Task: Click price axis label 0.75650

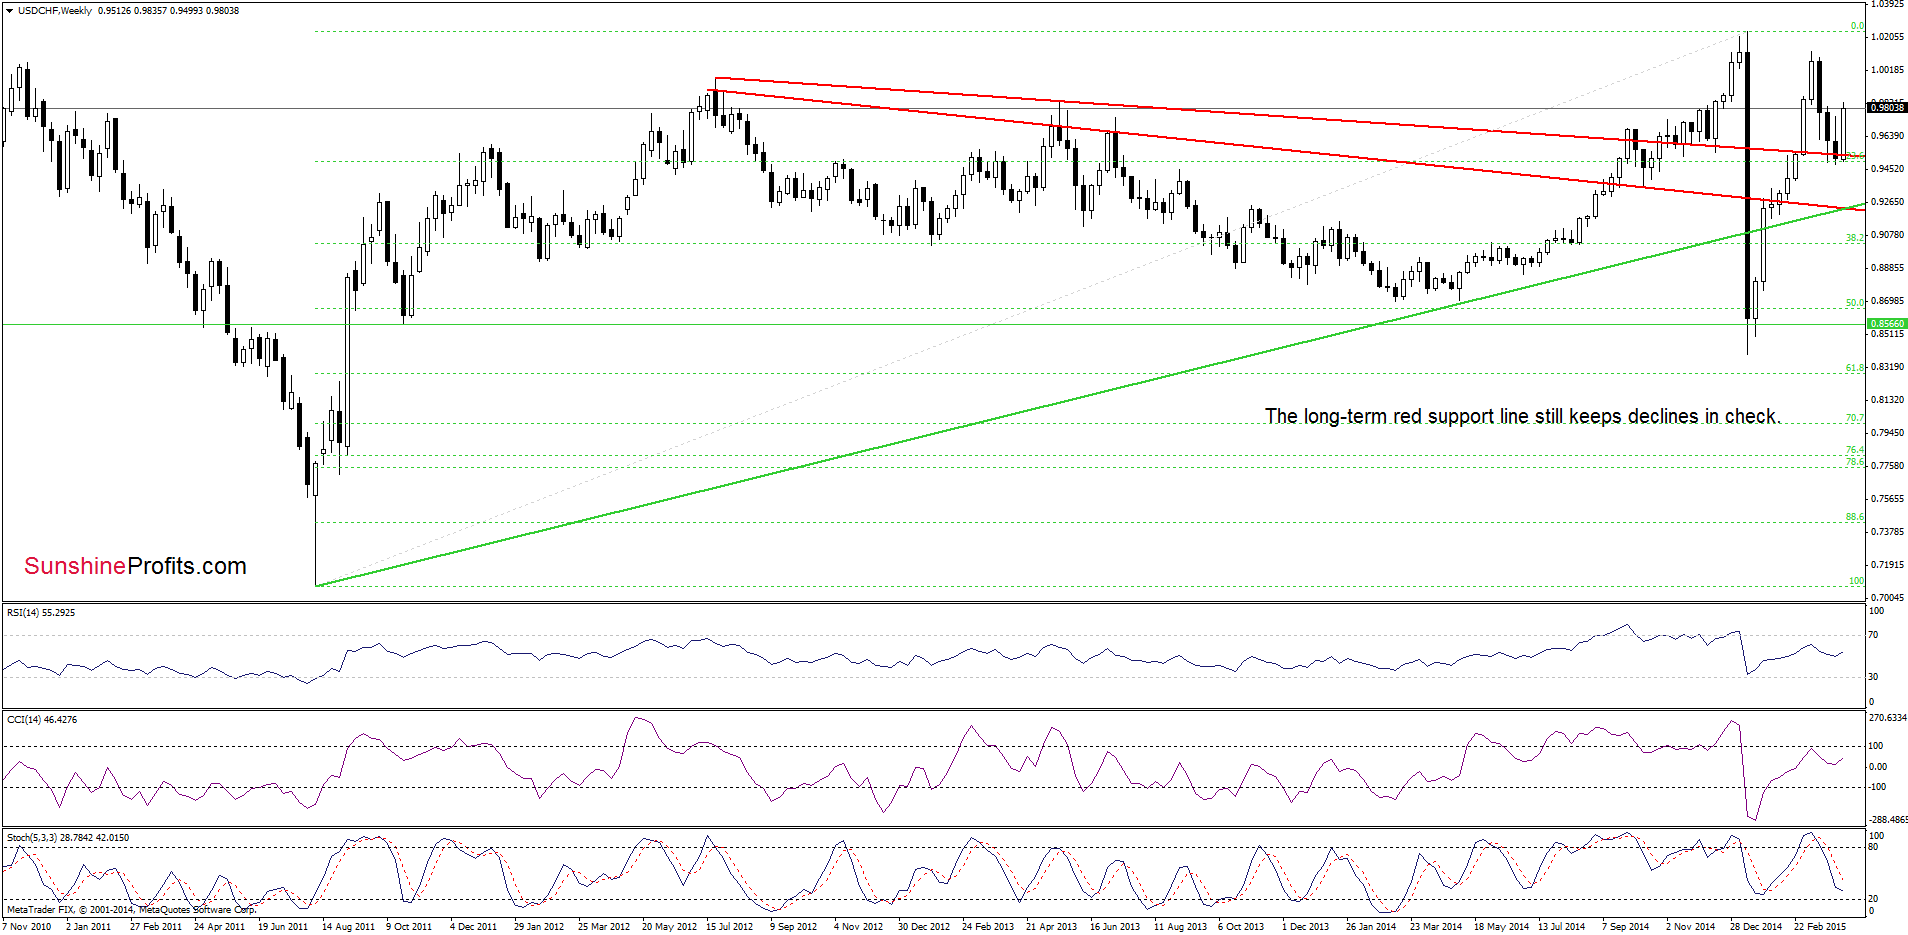Action: point(1887,499)
